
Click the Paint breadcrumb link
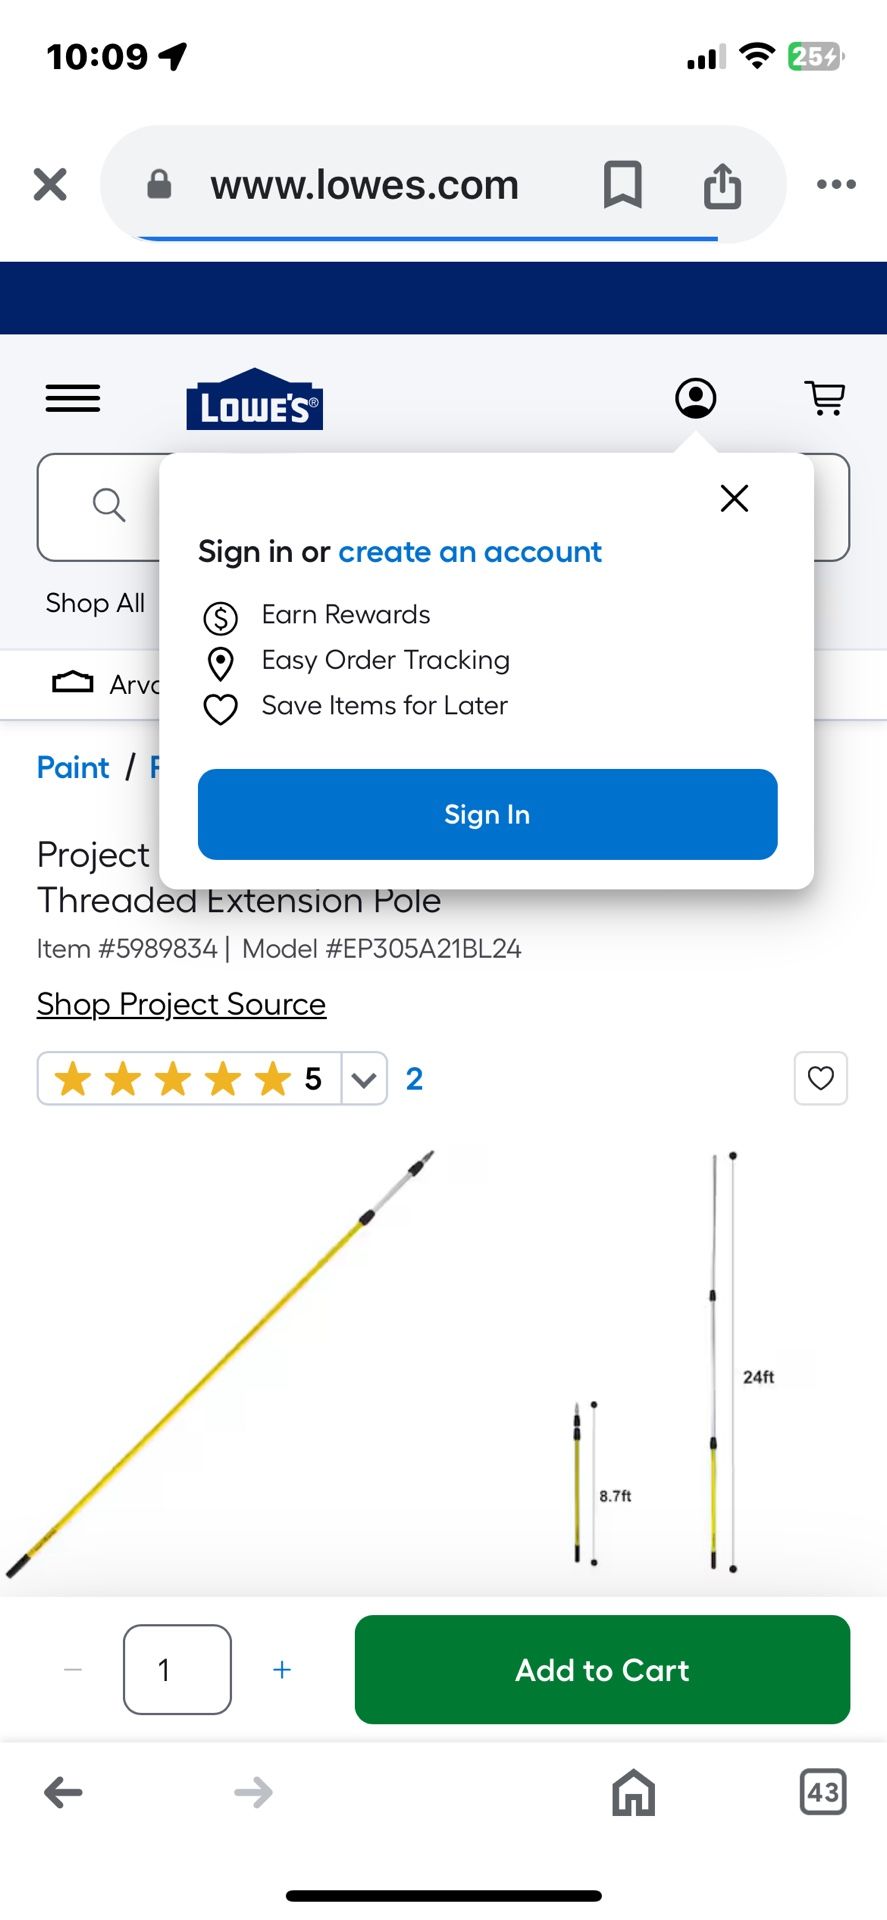point(73,767)
